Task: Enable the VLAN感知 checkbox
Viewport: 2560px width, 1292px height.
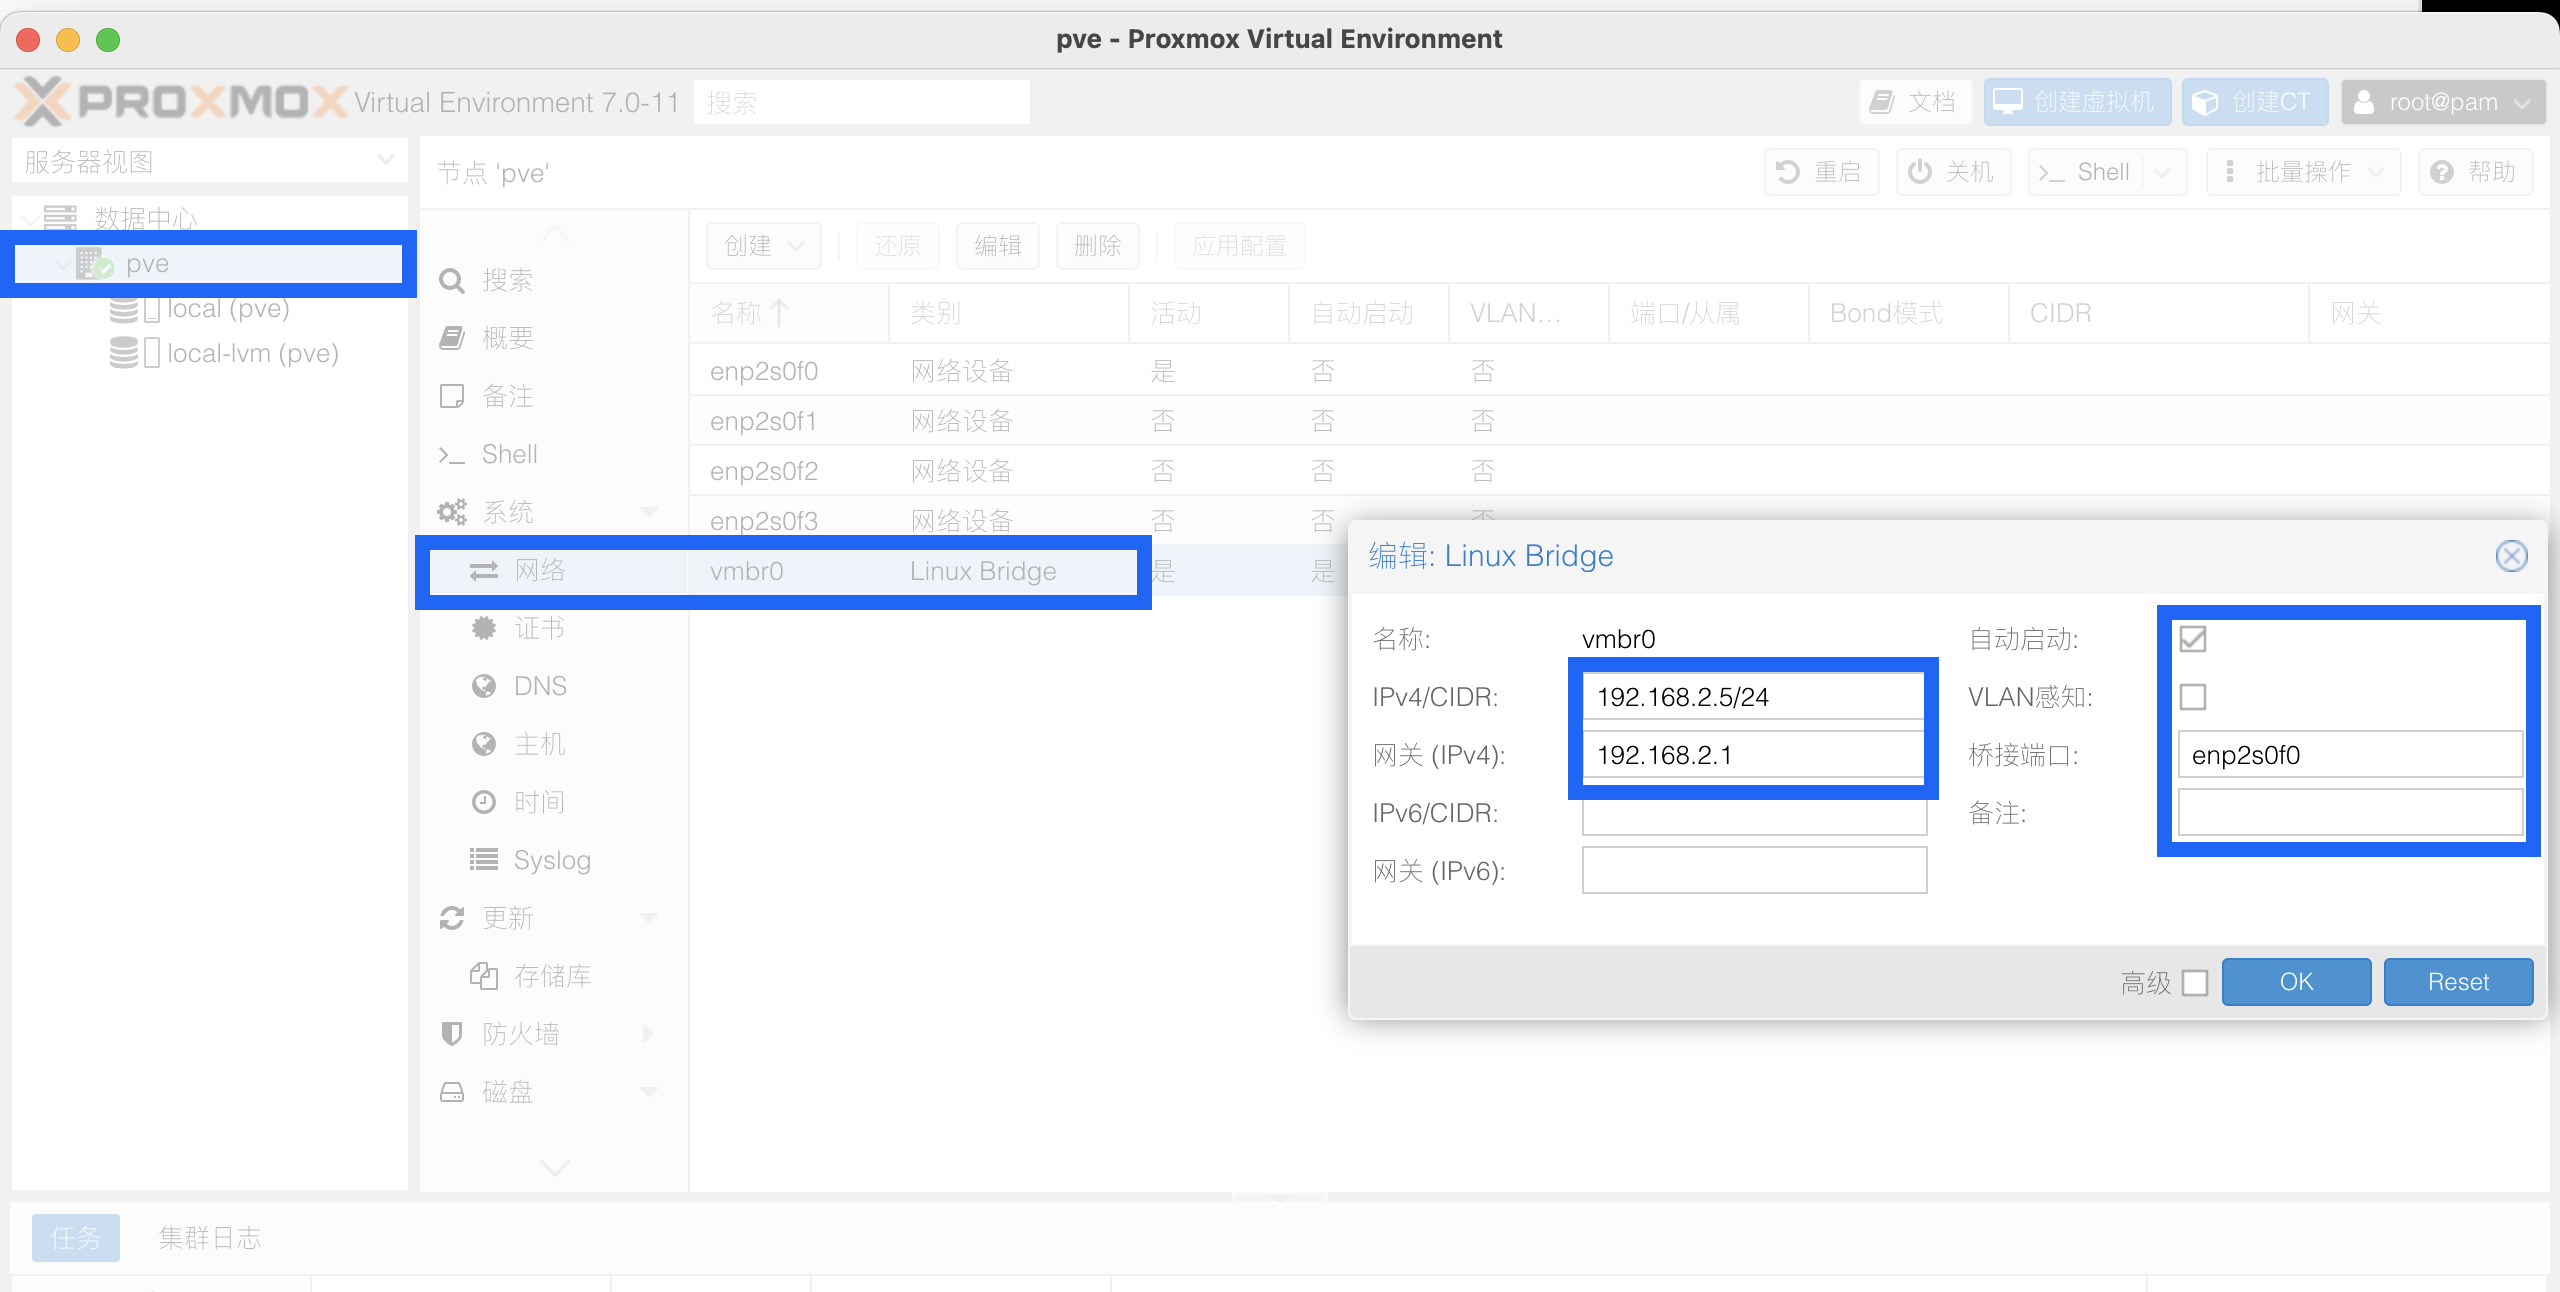Action: click(2193, 697)
